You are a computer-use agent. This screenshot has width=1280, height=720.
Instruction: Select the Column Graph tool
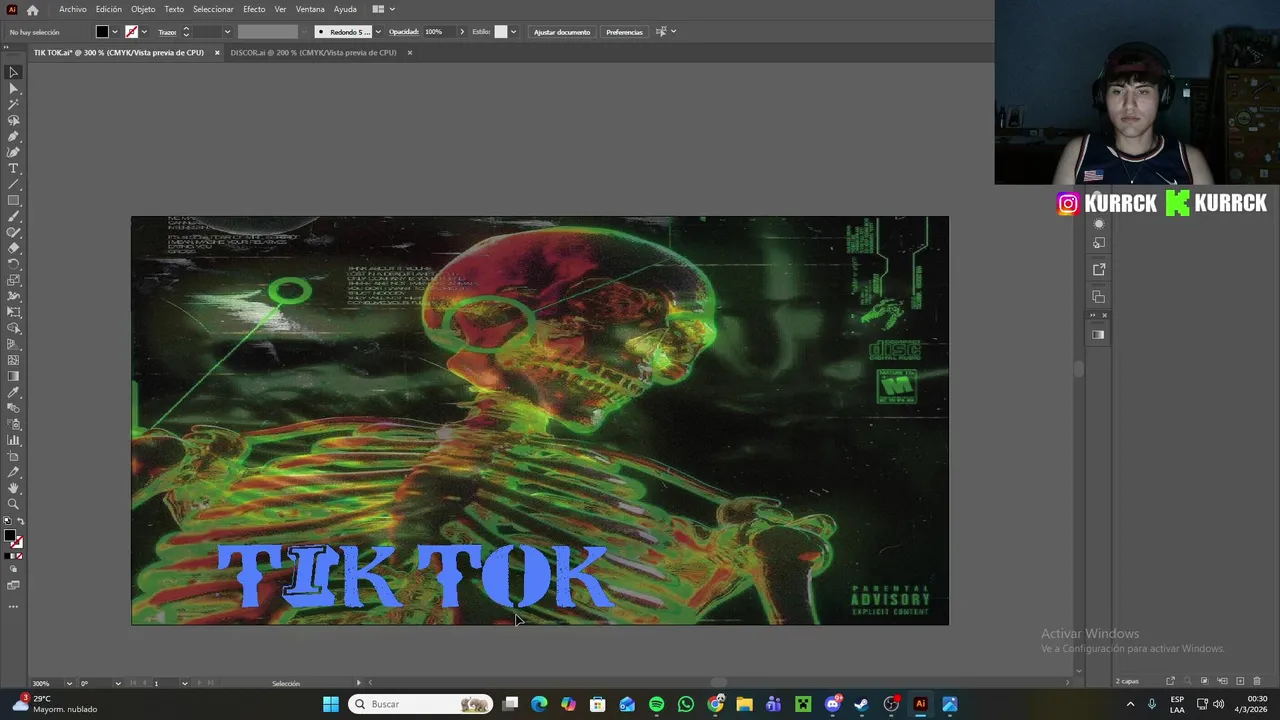coord(13,440)
